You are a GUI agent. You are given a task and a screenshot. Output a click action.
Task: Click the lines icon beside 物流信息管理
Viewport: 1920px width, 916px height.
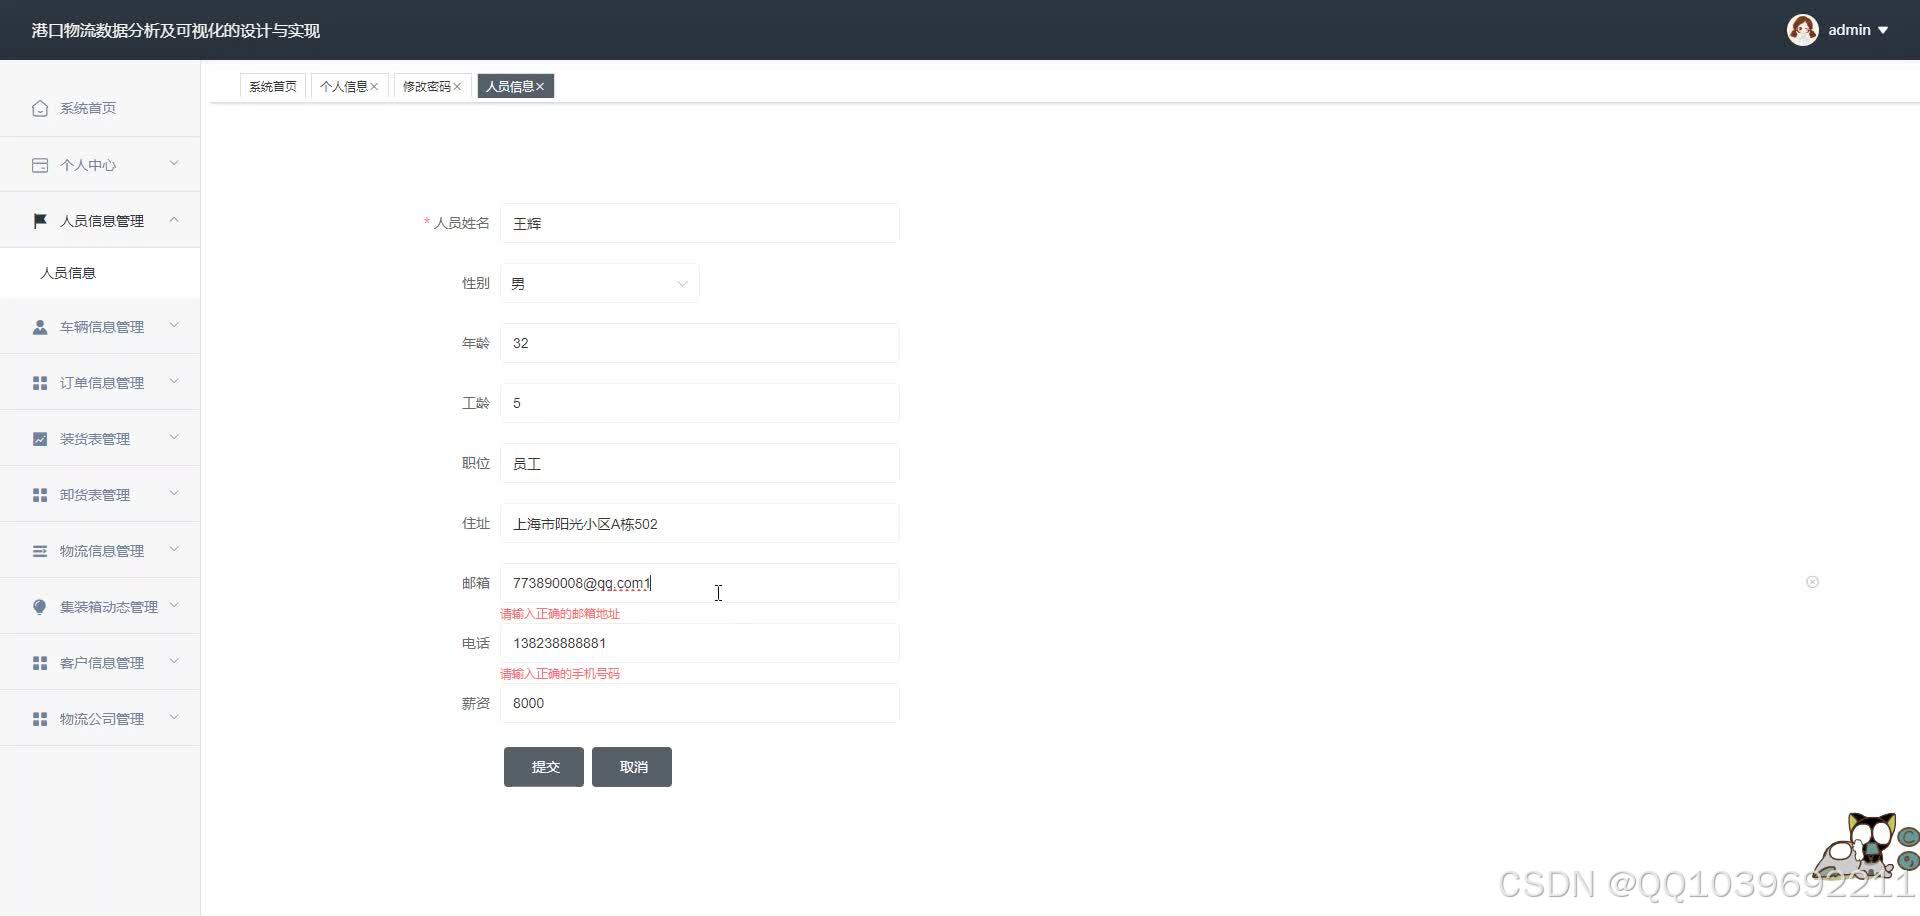click(40, 551)
